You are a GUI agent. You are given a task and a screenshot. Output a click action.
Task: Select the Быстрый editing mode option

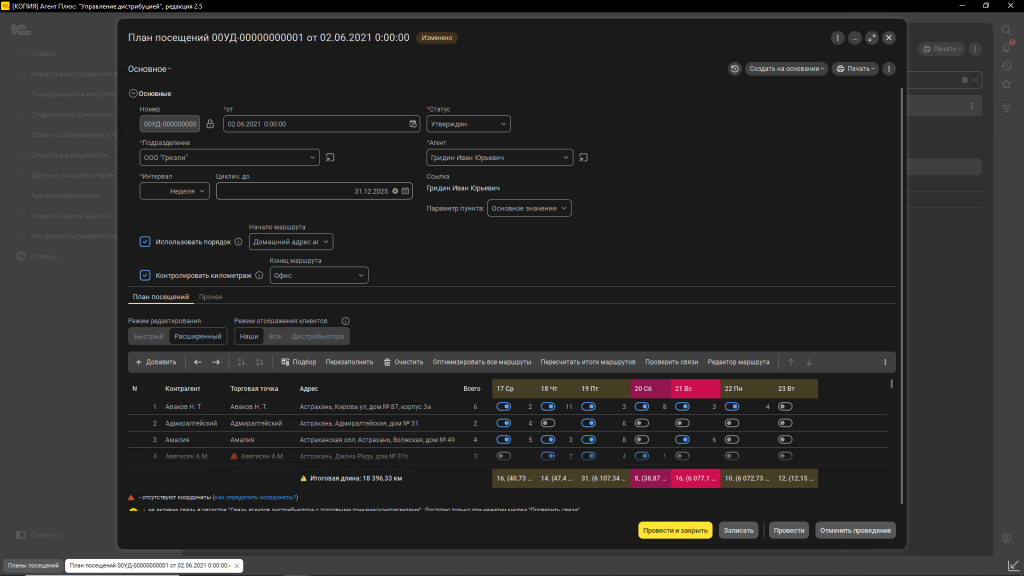pos(148,337)
